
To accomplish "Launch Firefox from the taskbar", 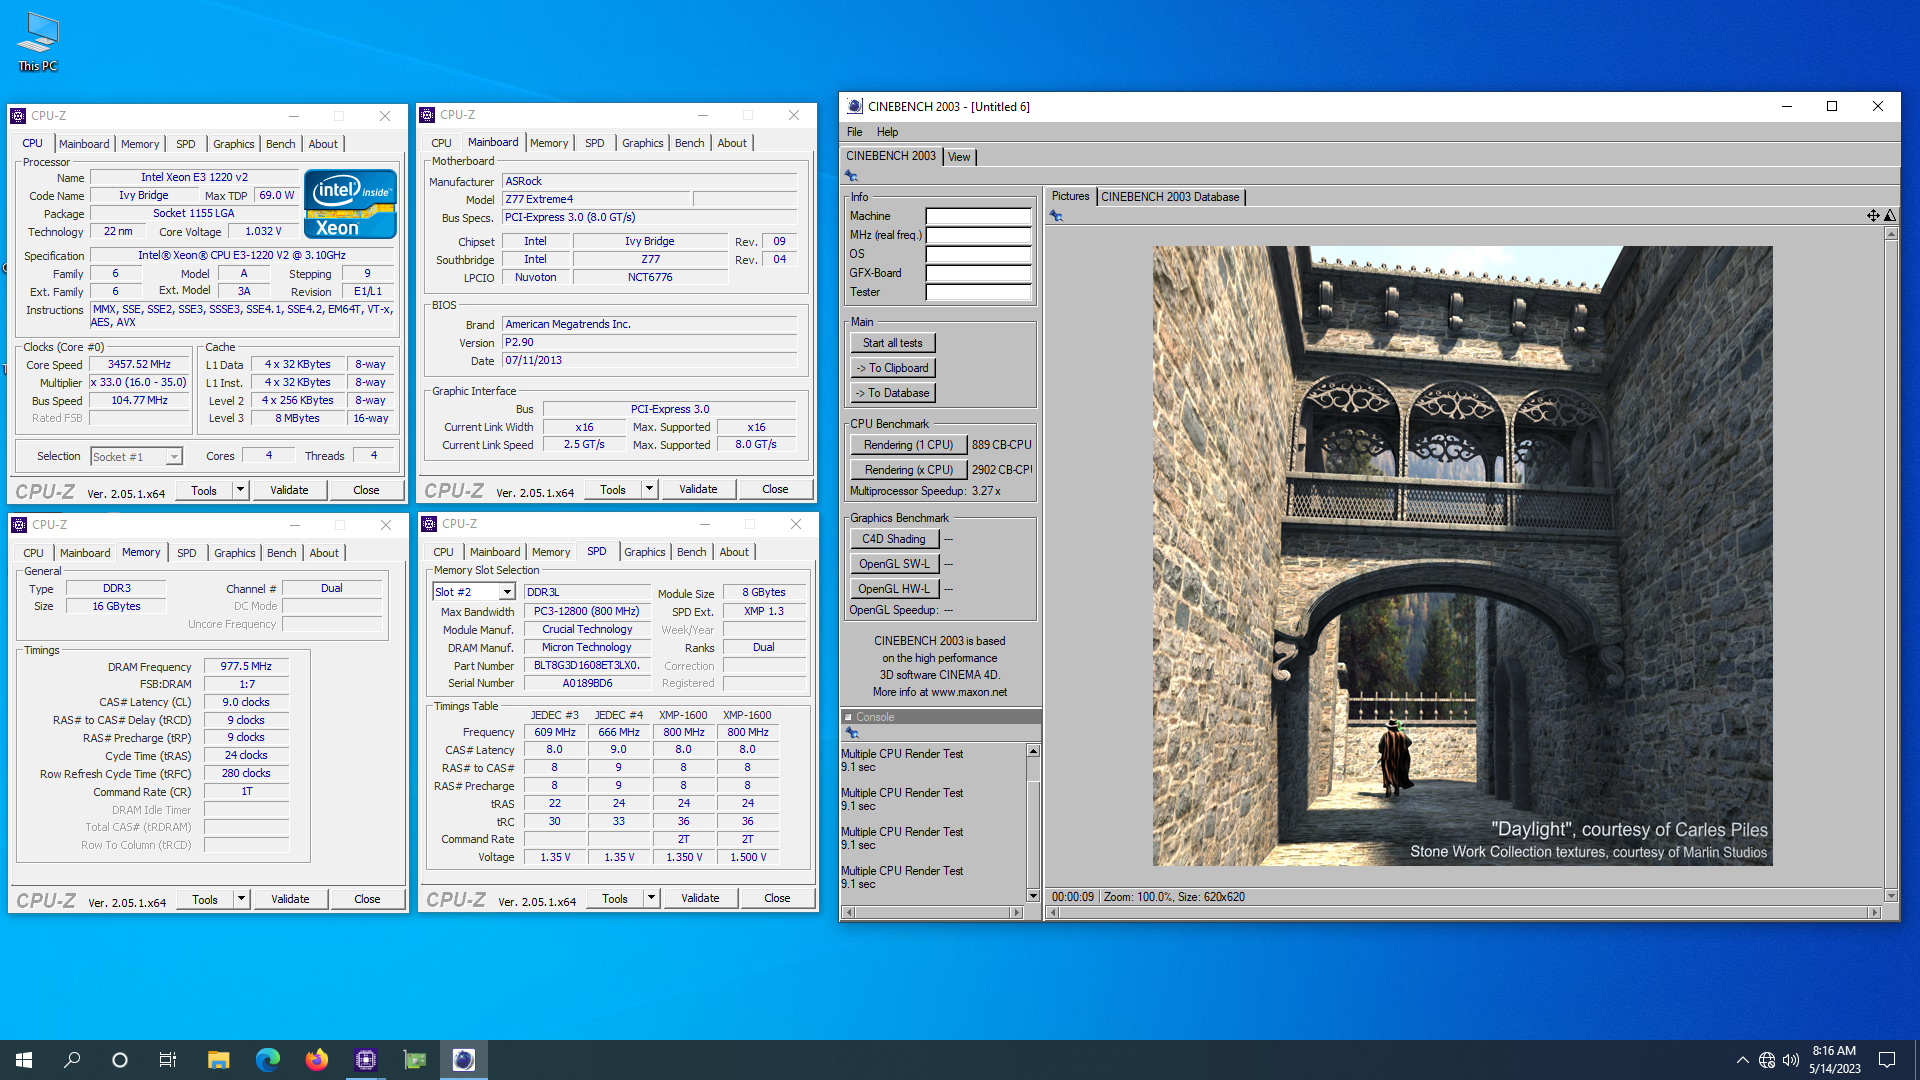I will [316, 1060].
